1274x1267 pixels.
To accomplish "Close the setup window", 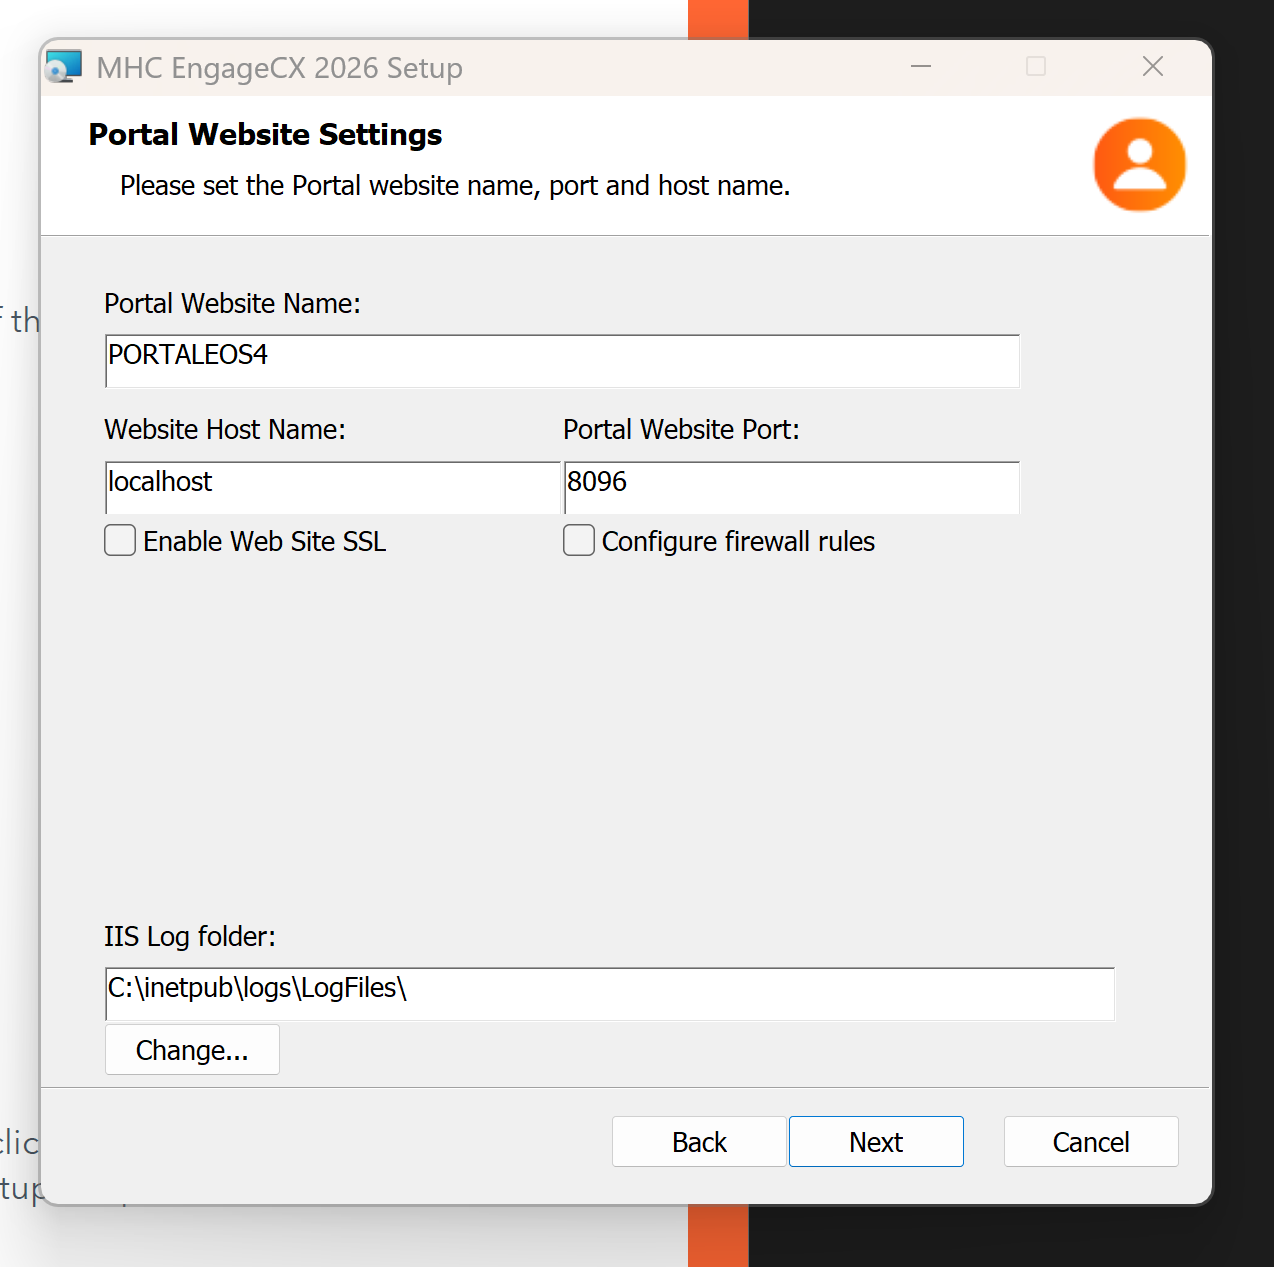I will pos(1153,67).
